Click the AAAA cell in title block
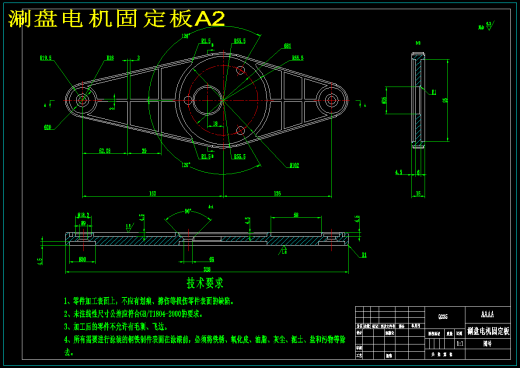 488,314
